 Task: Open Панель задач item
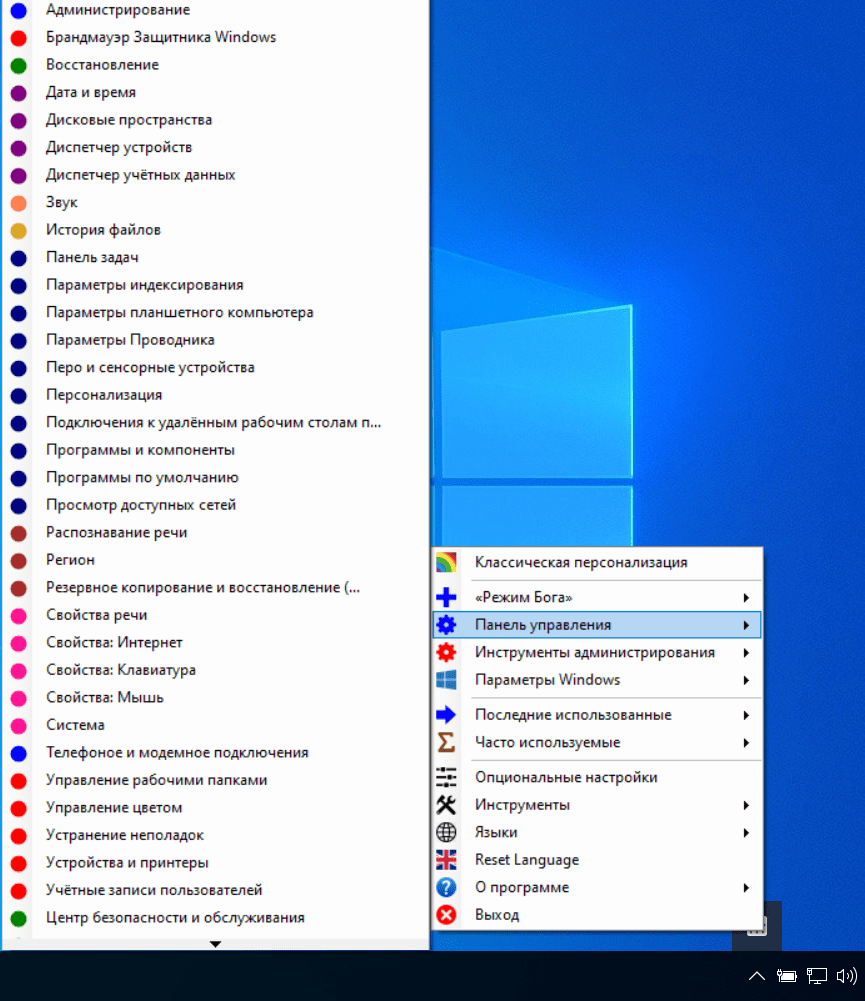(x=215, y=257)
